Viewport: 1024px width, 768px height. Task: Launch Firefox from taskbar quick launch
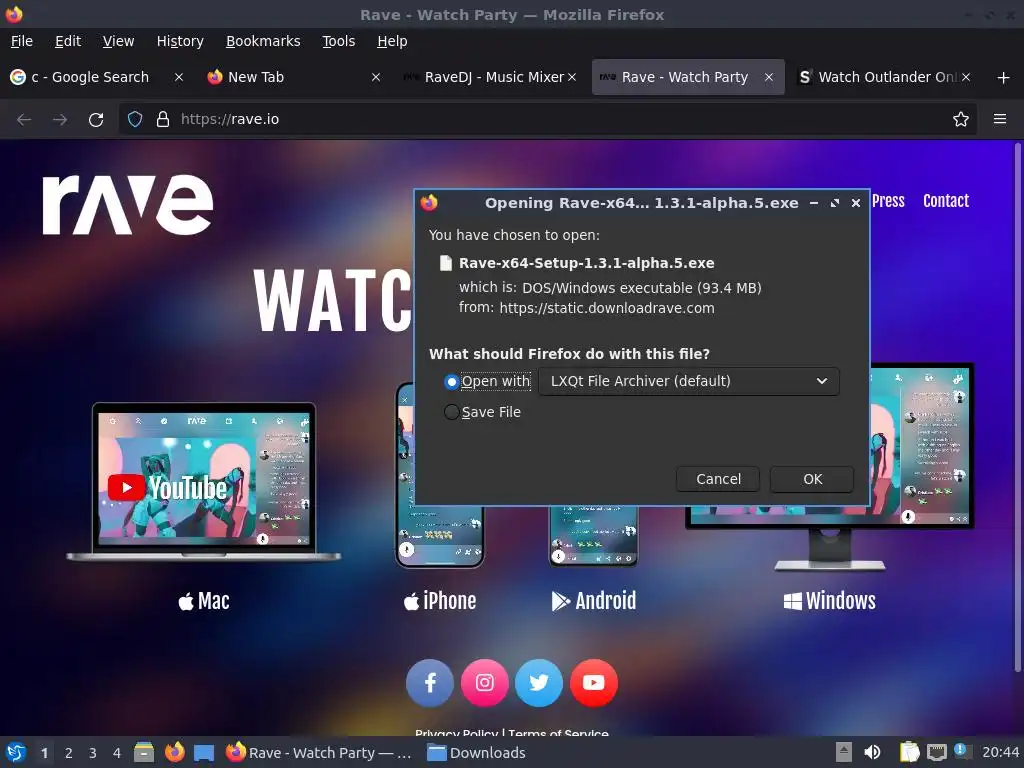tap(174, 752)
